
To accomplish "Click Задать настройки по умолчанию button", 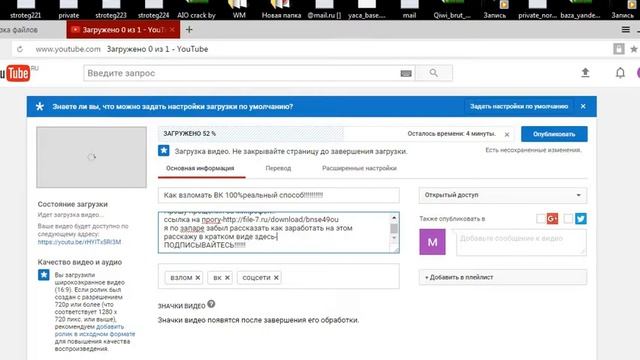I will click(x=519, y=106).
